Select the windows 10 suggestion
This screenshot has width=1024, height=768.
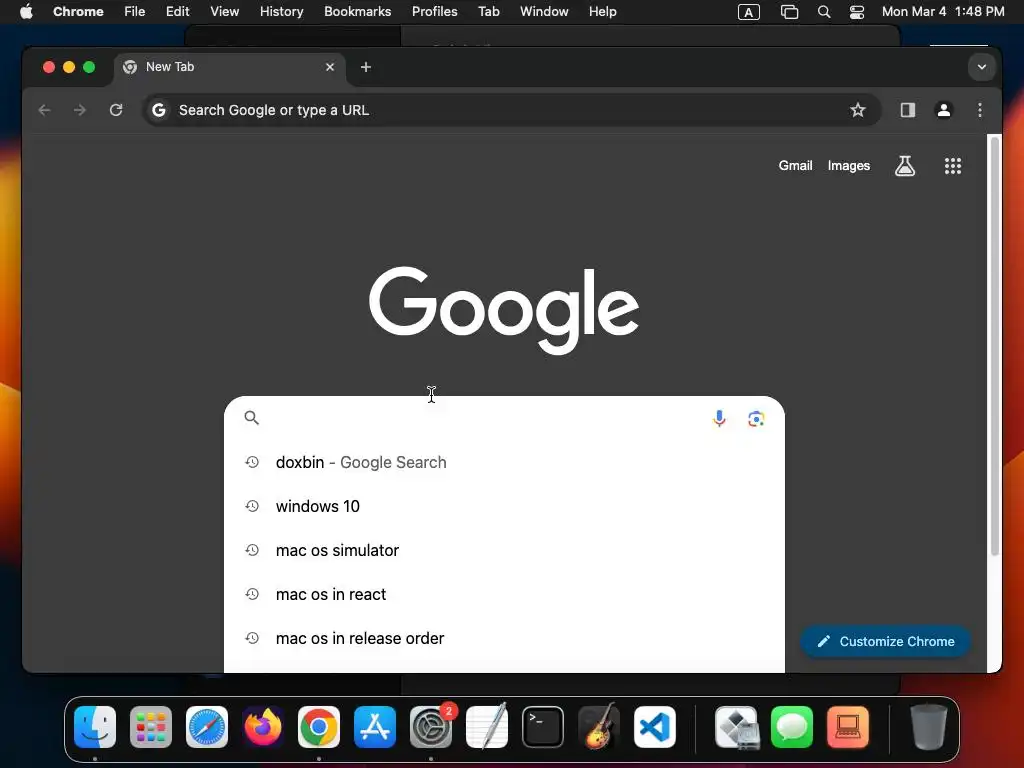(x=504, y=506)
